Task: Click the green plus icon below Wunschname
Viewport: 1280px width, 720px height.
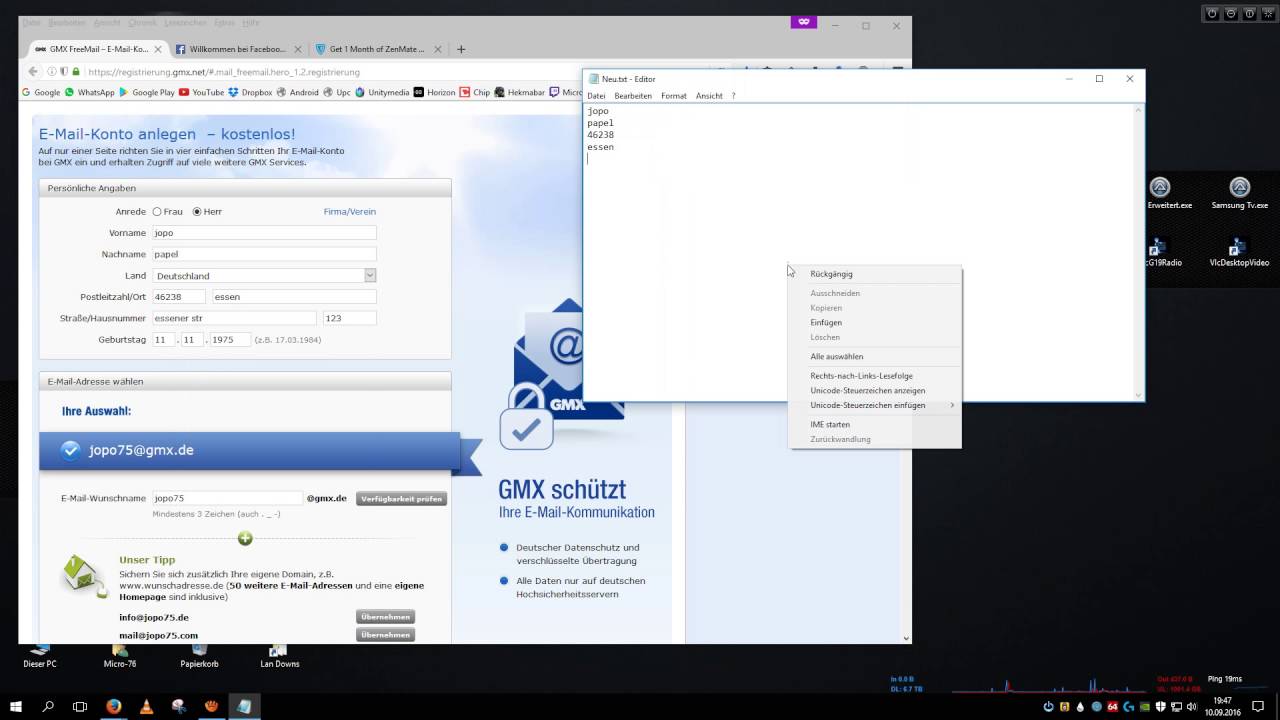Action: 245,538
